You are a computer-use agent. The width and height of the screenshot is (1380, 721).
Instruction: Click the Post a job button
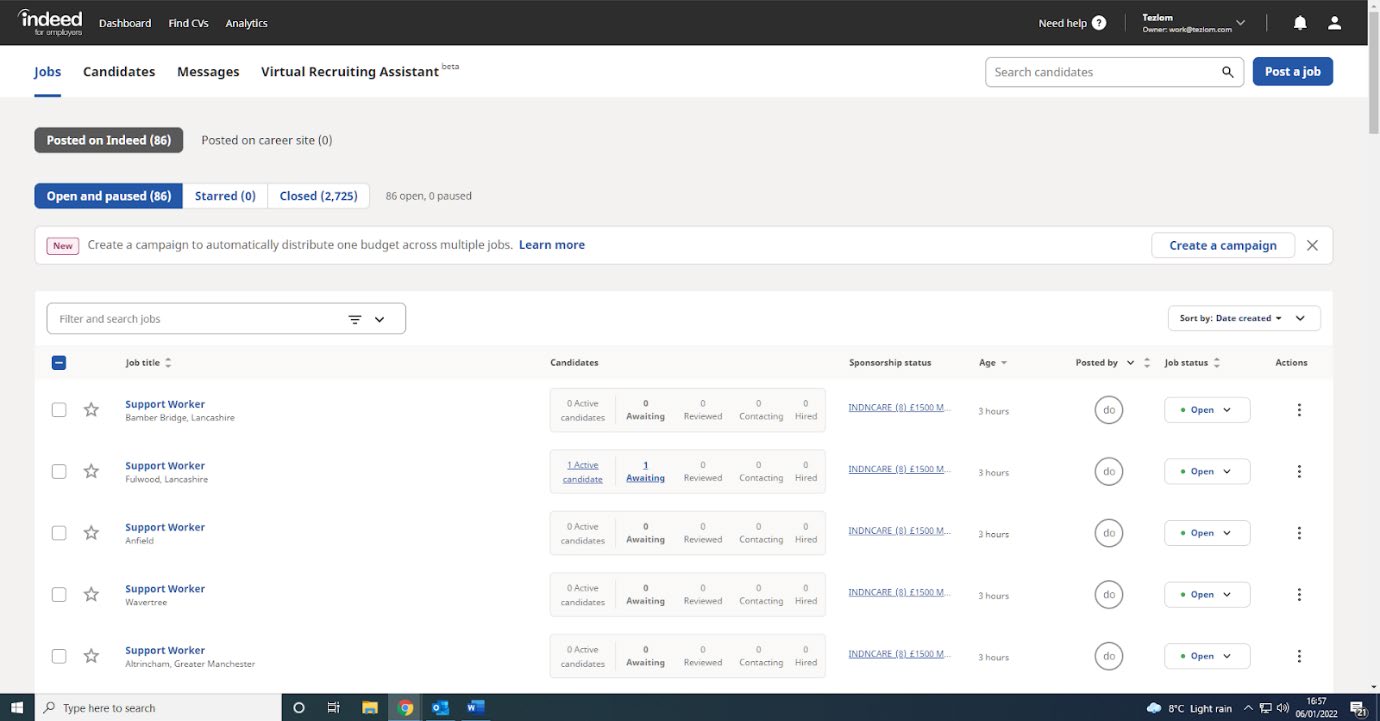(1292, 72)
